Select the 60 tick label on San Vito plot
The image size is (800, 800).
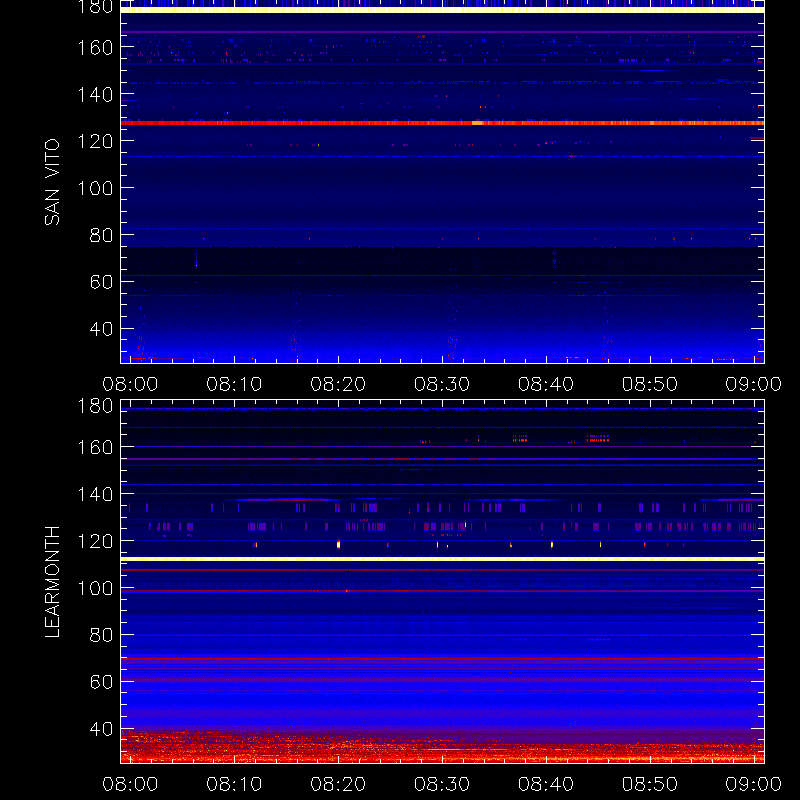pos(101,282)
